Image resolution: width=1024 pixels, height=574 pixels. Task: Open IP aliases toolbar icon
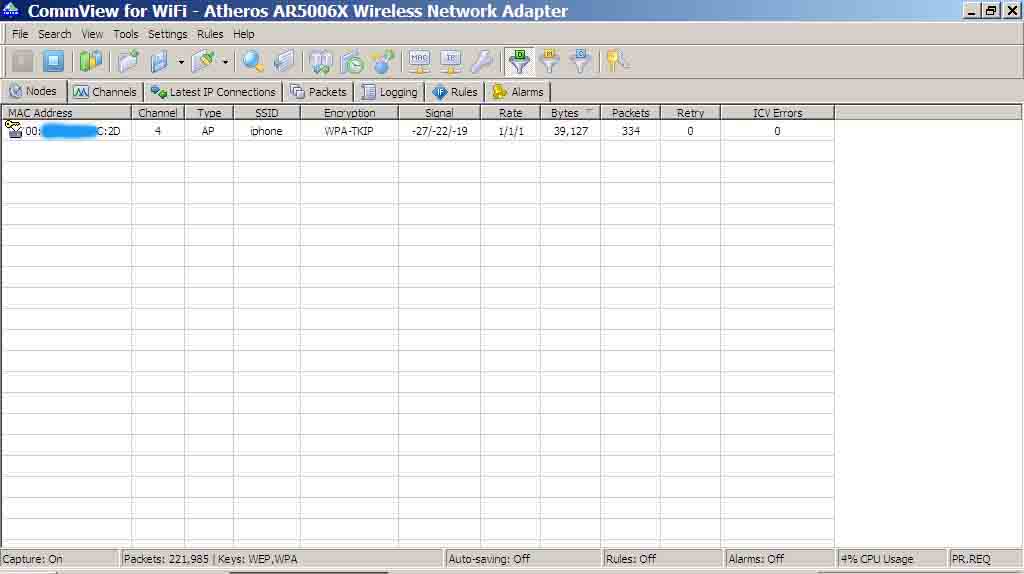point(451,61)
